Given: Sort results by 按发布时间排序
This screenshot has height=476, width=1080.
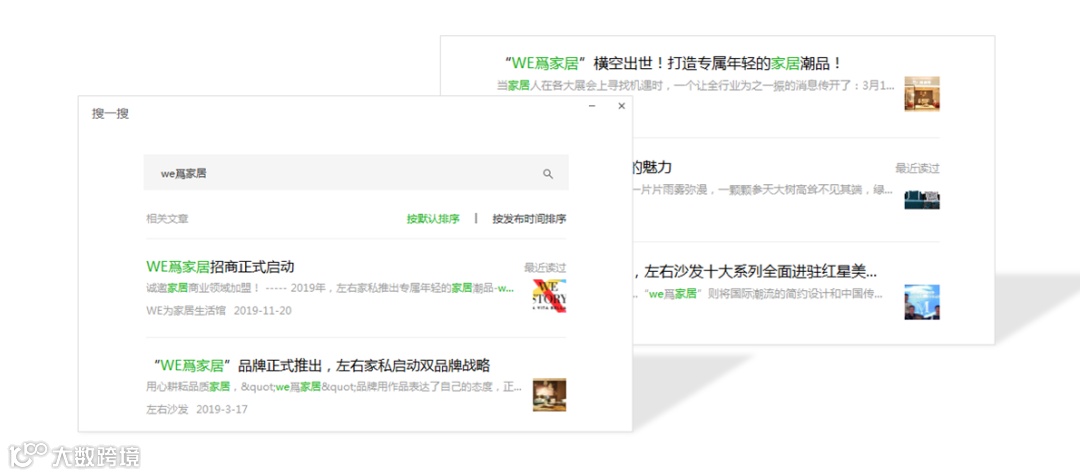Looking at the screenshot, I should pos(529,219).
